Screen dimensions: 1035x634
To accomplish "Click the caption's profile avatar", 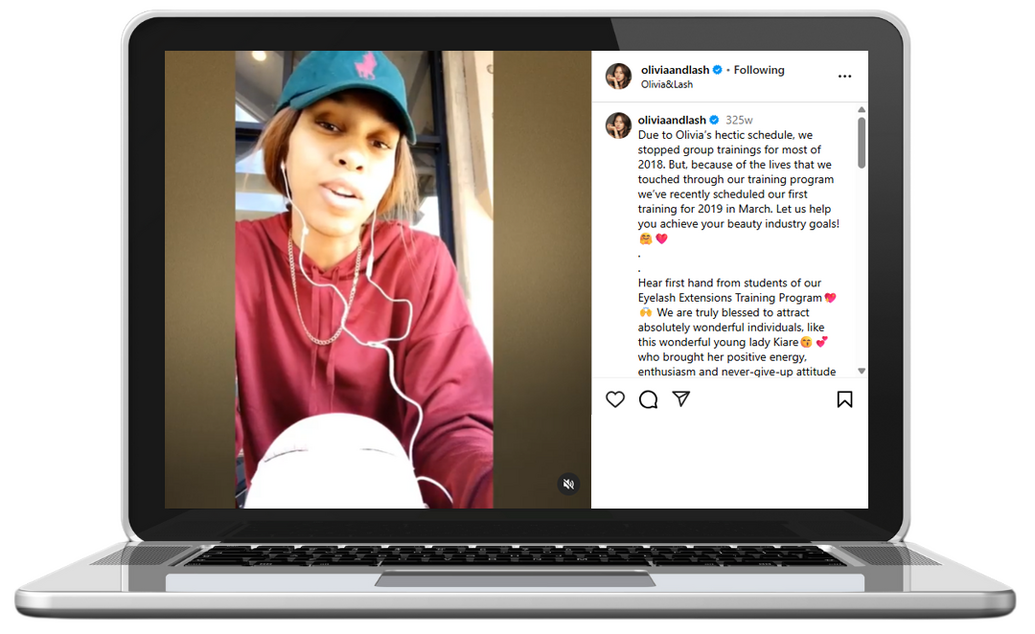I will pos(618,125).
